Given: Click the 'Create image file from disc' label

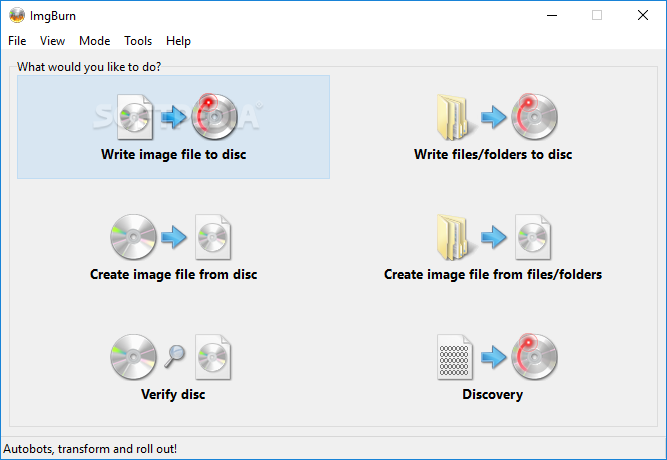Looking at the screenshot, I should 174,274.
